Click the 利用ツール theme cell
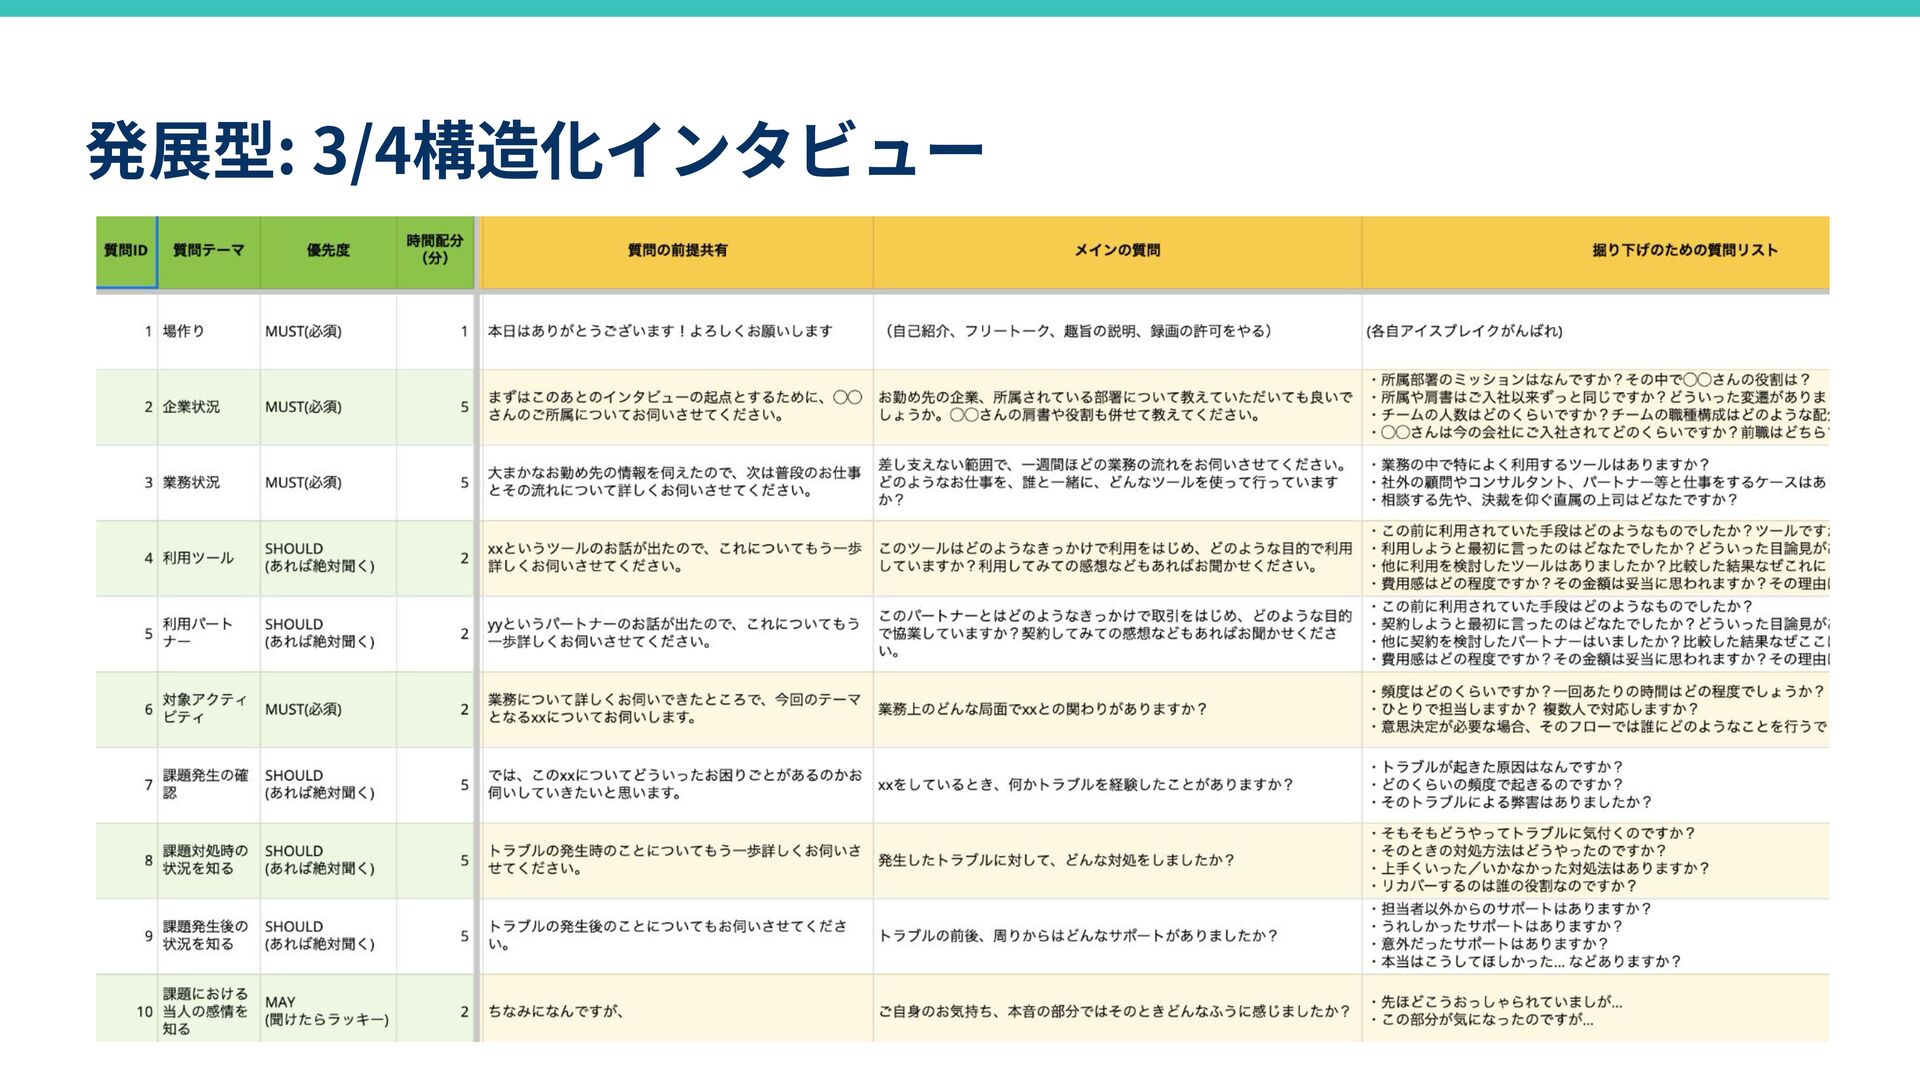Viewport: 1920px width, 1080px height. tap(198, 558)
